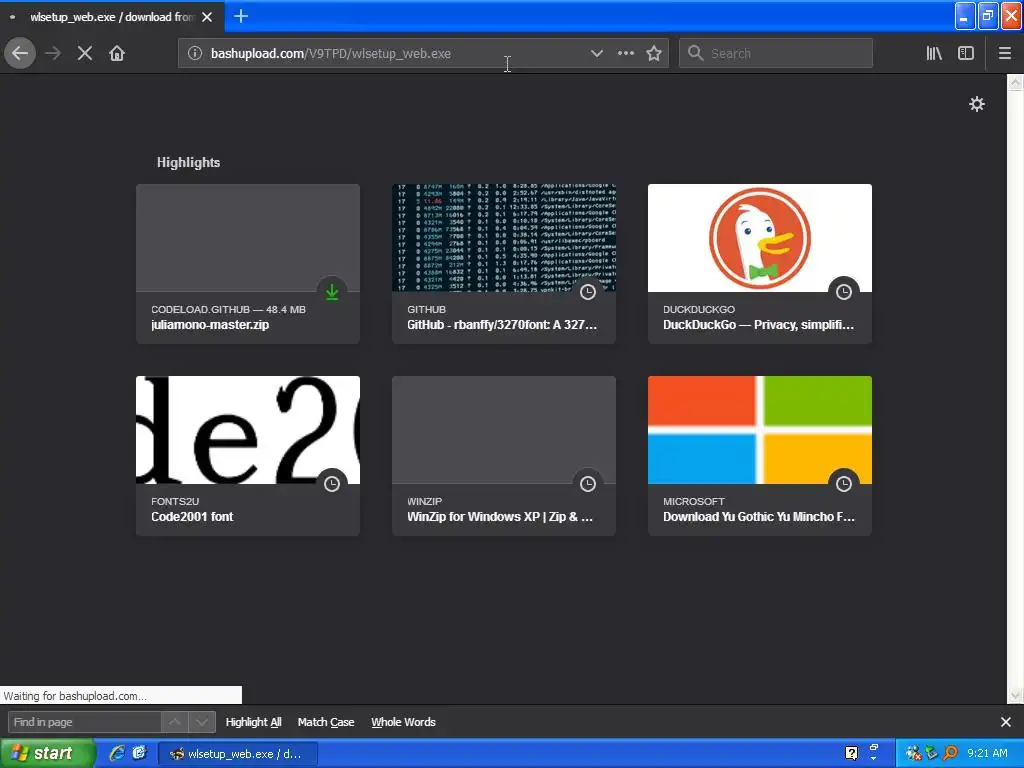Bookmark this page with the star
Image resolution: width=1024 pixels, height=768 pixels.
click(x=654, y=54)
